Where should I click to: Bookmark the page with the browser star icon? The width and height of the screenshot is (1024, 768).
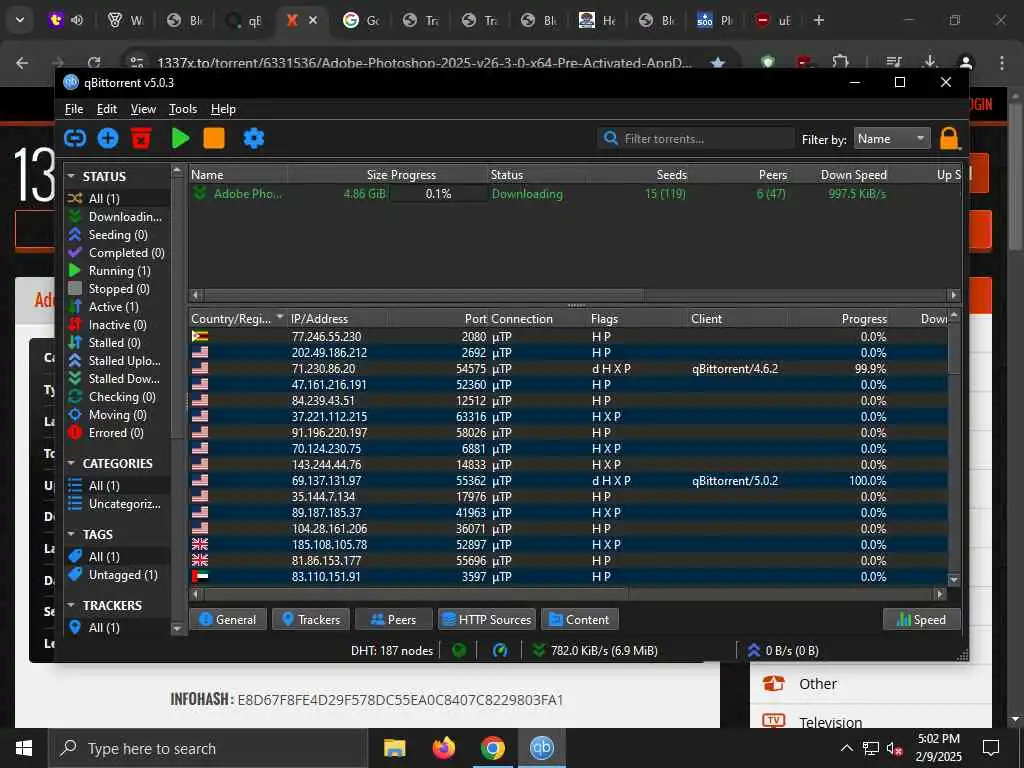(x=718, y=63)
